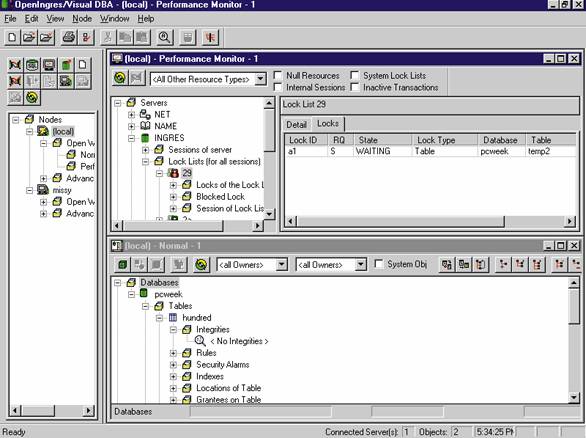The image size is (586, 438).
Task: Click the missy node computer icon
Action: click(43, 190)
